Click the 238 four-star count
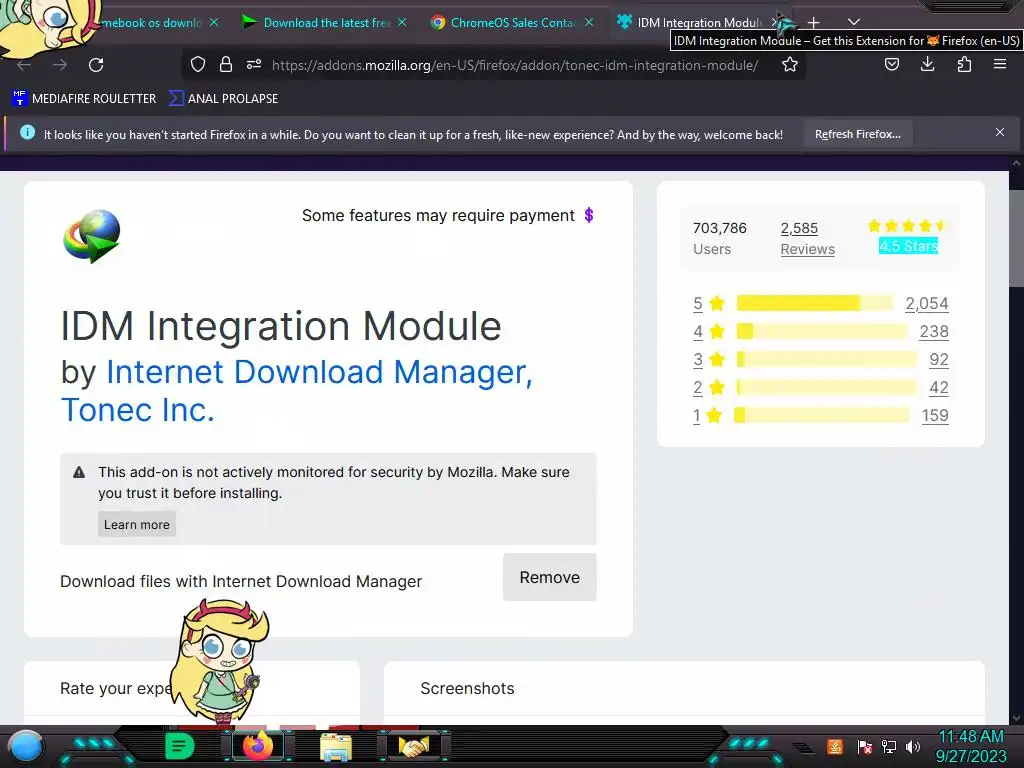This screenshot has width=1024, height=768. [x=934, y=332]
